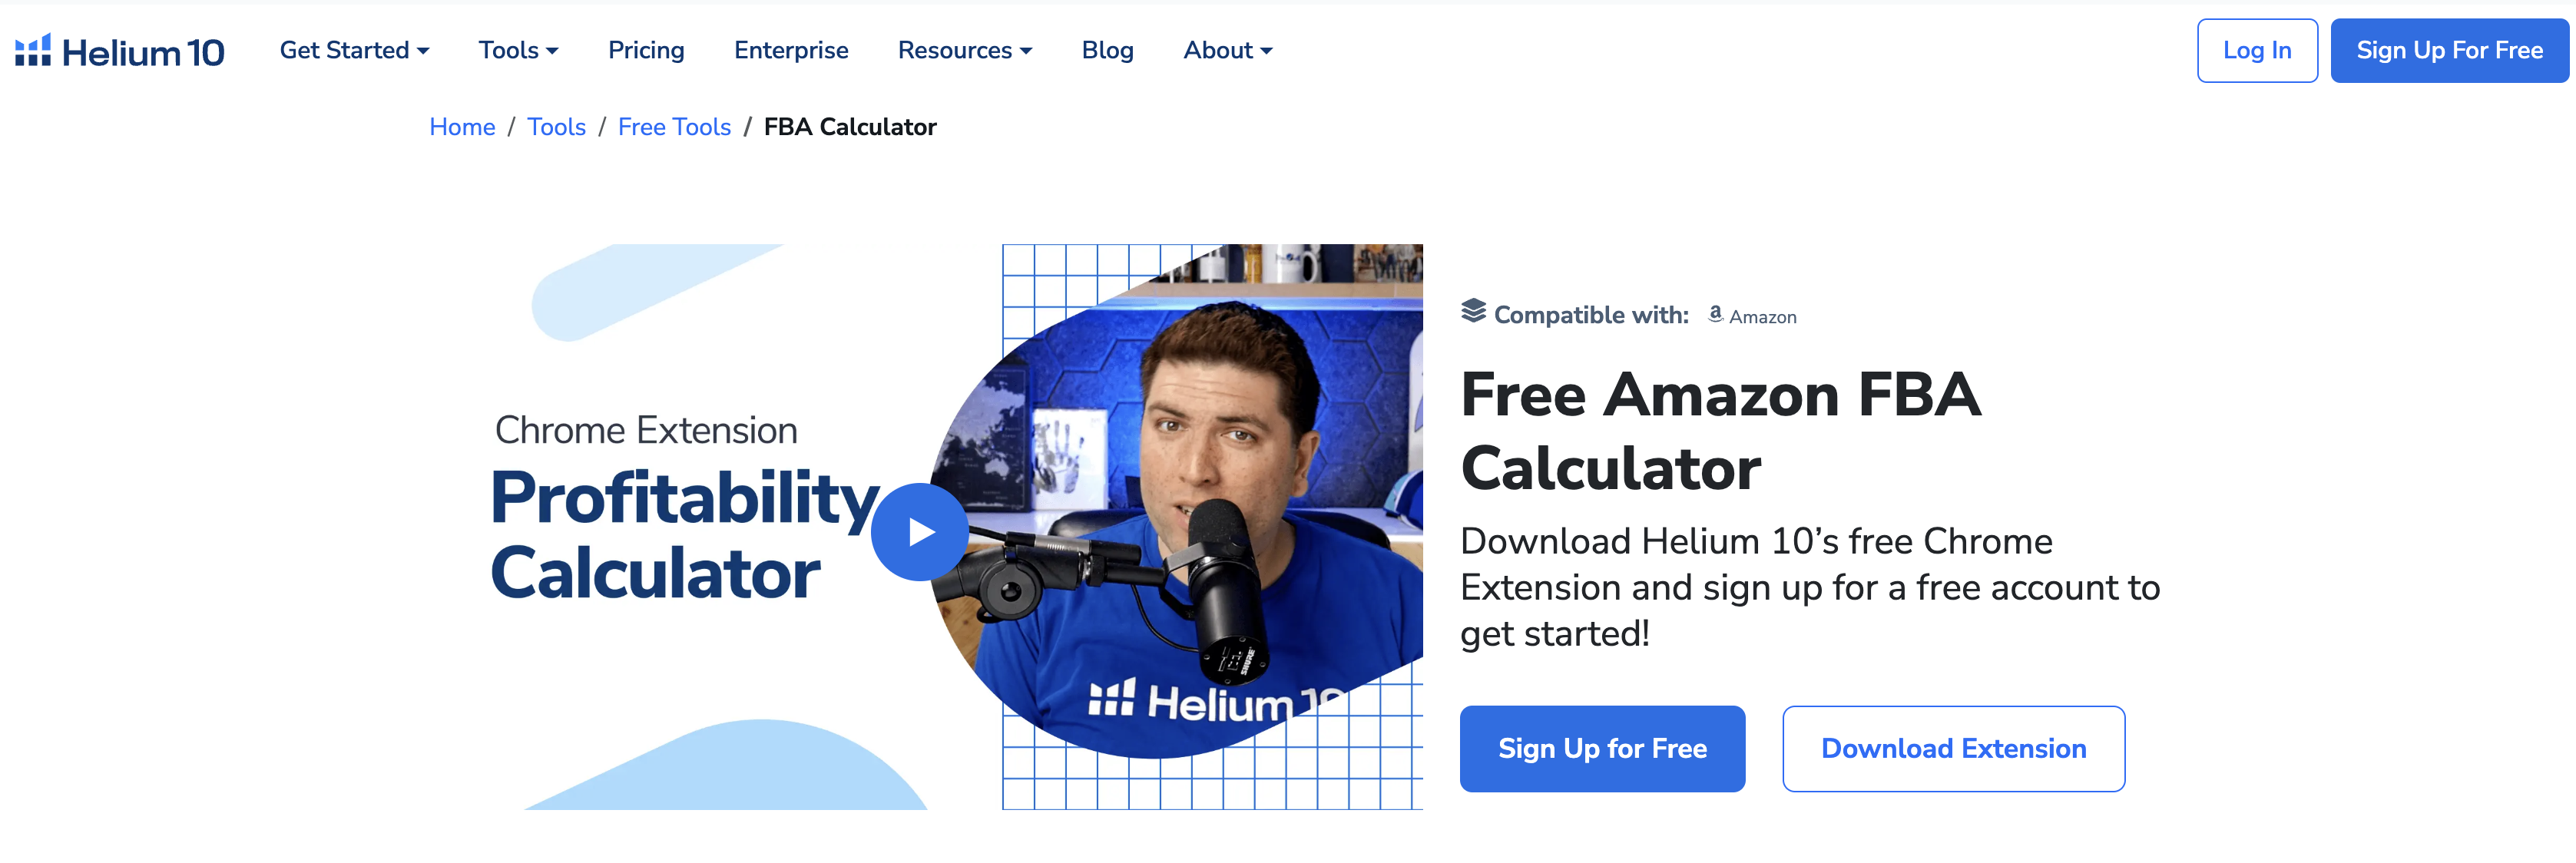Image resolution: width=2576 pixels, height=863 pixels.
Task: Click the Helium 10 logo icon
Action: (32, 50)
